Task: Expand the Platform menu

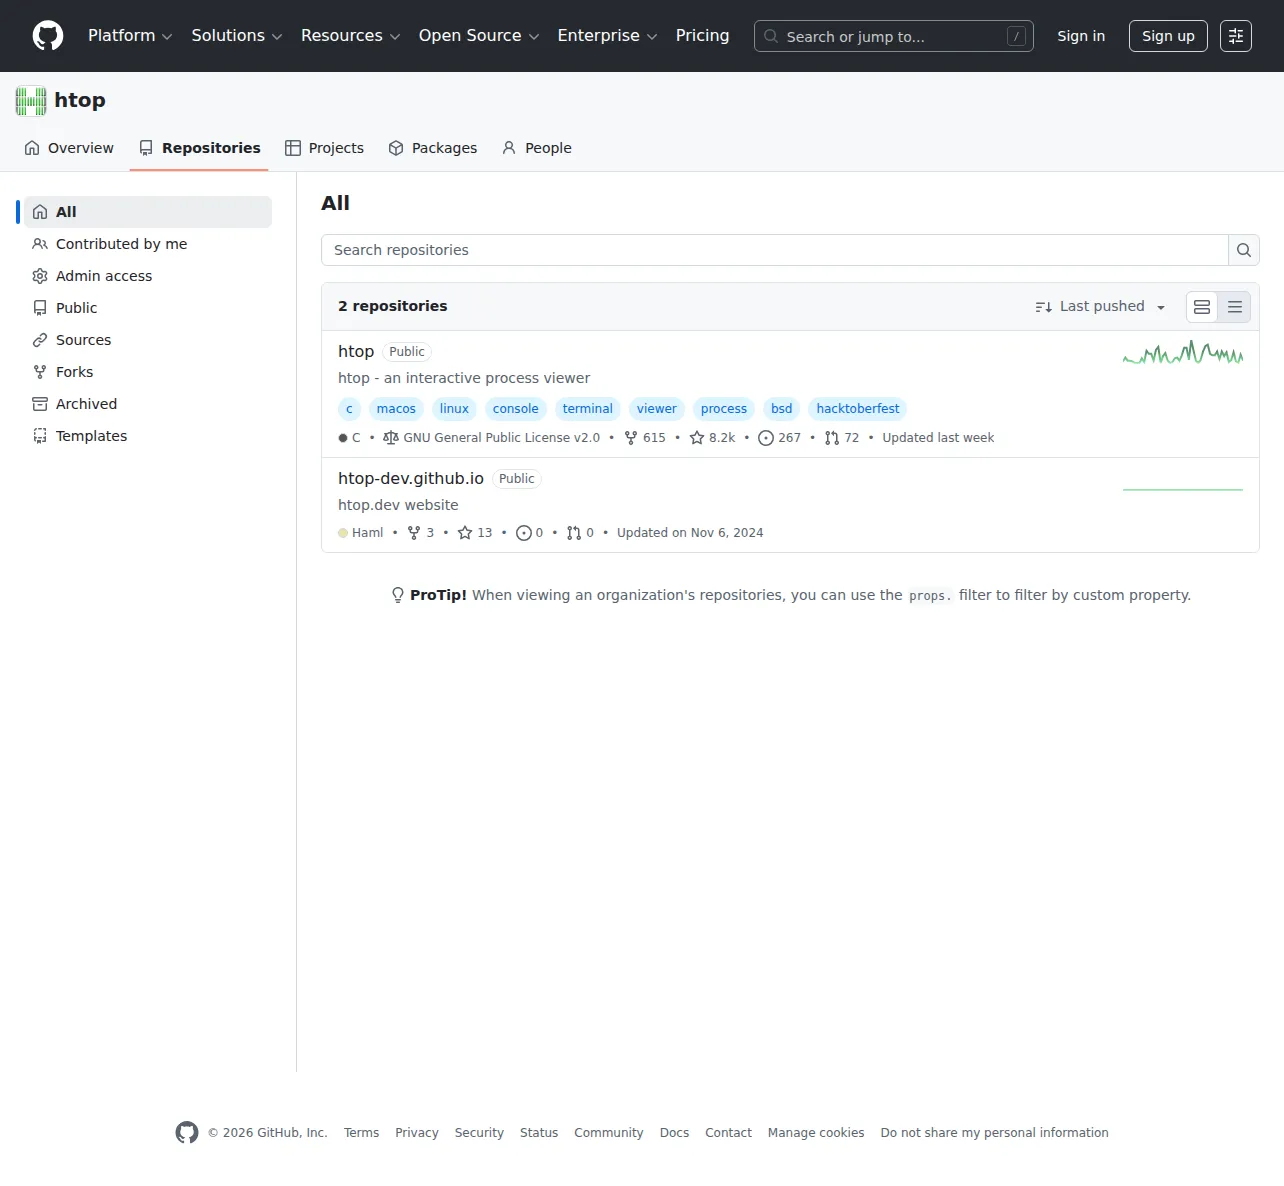Action: [130, 36]
